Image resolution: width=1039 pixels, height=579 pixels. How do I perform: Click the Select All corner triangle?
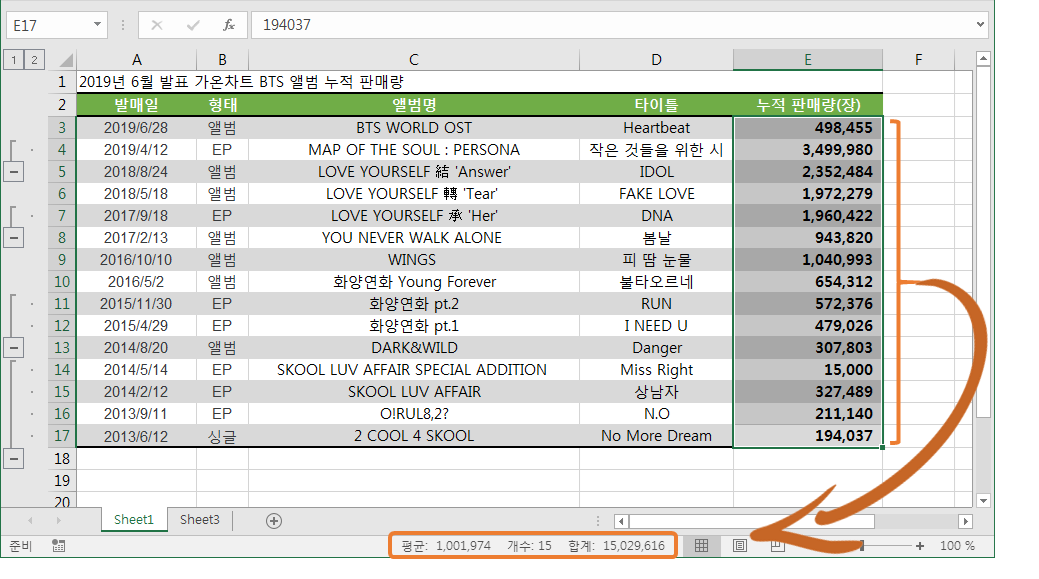(66, 60)
